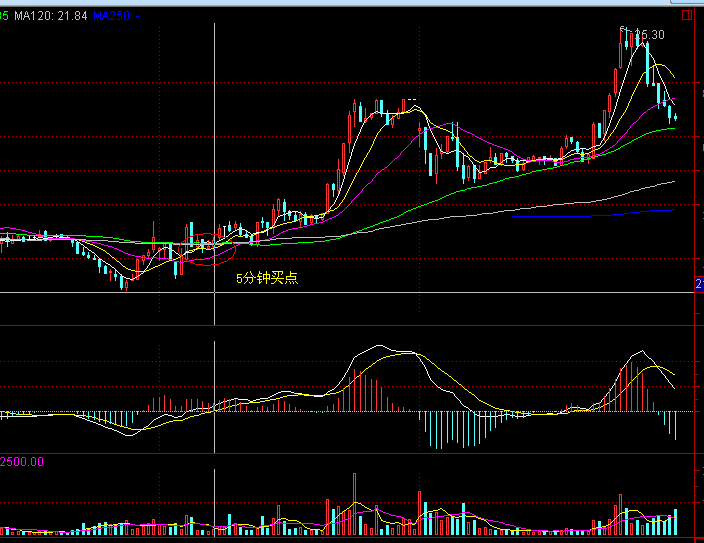
Task: Click the blue MA250 indicator label
Action: (x=115, y=16)
